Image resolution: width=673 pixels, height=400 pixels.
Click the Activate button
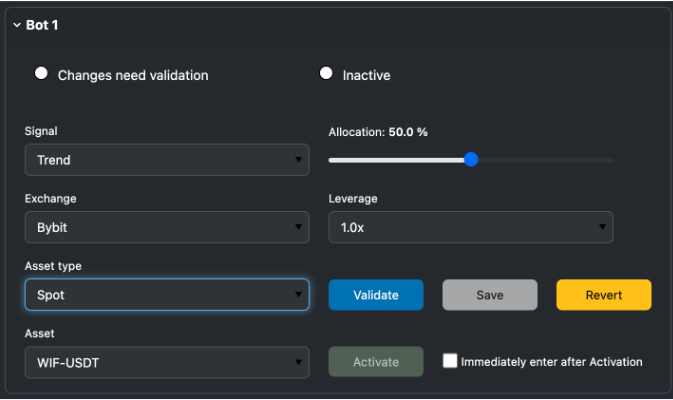[376, 362]
